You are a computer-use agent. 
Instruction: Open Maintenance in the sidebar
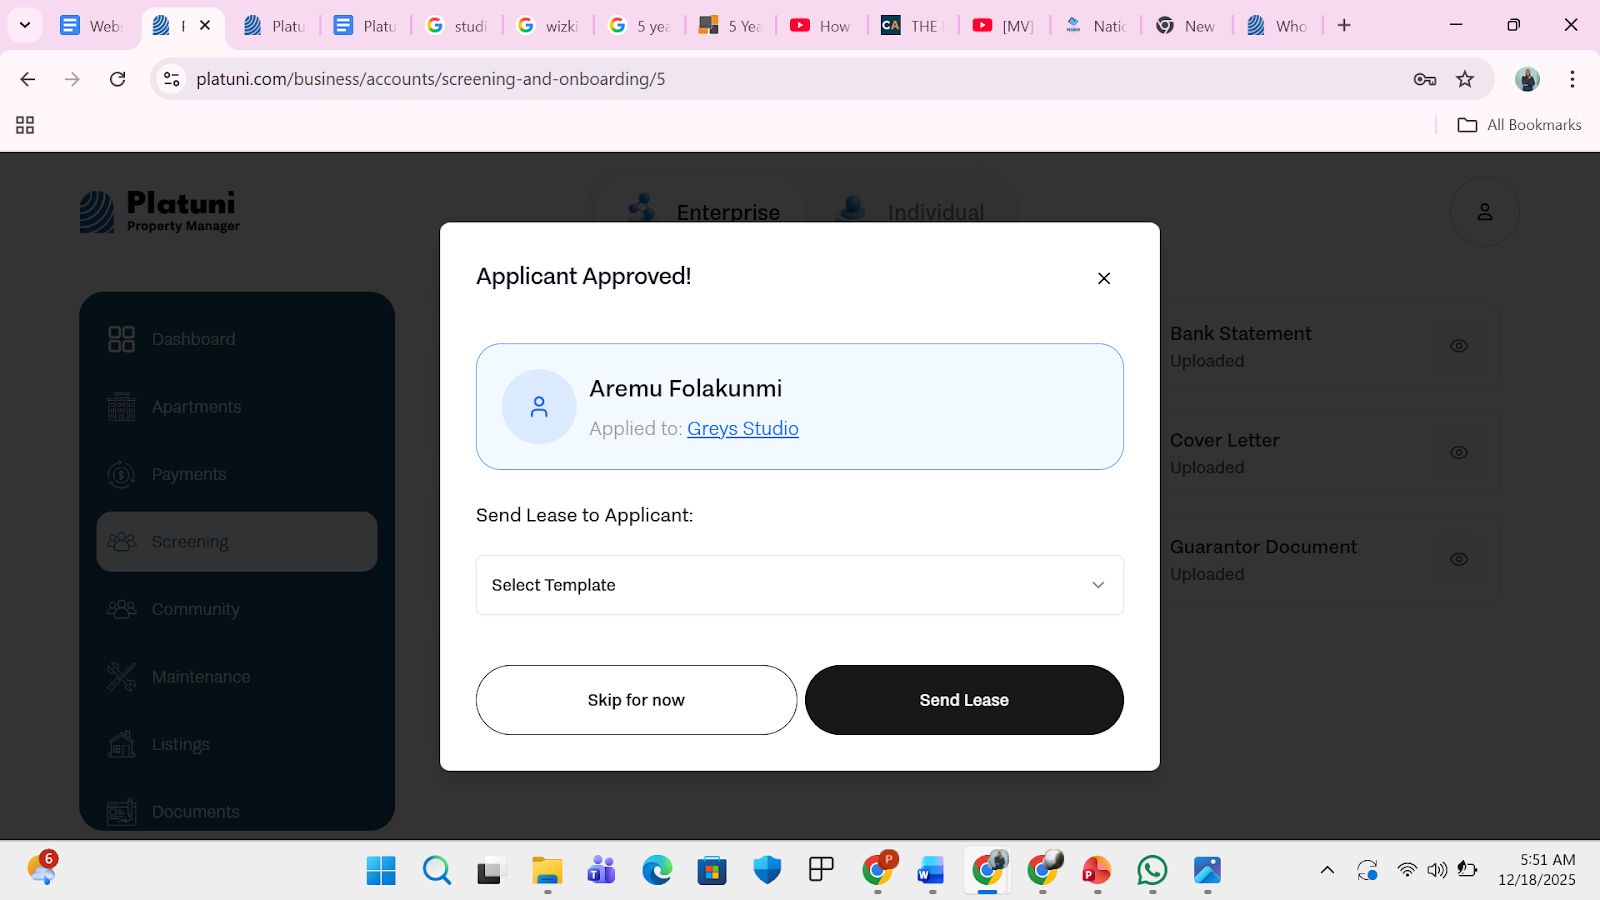(x=237, y=677)
